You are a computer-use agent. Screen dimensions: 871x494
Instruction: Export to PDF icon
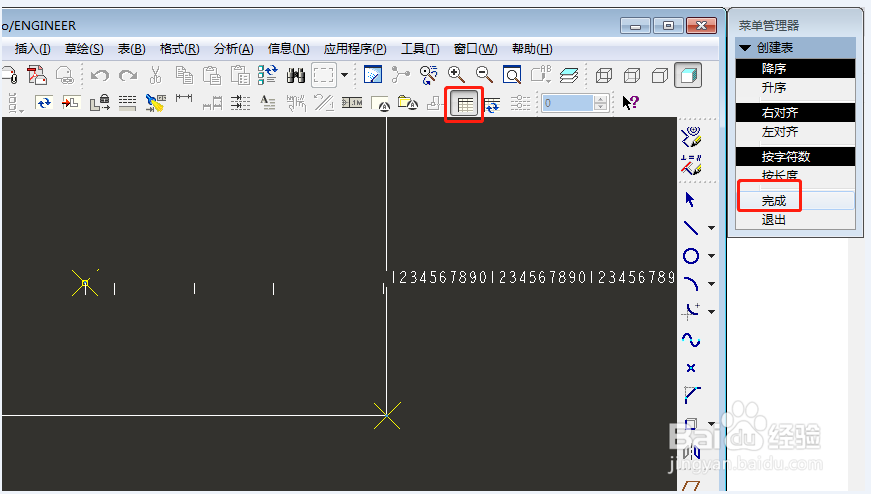tap(37, 75)
